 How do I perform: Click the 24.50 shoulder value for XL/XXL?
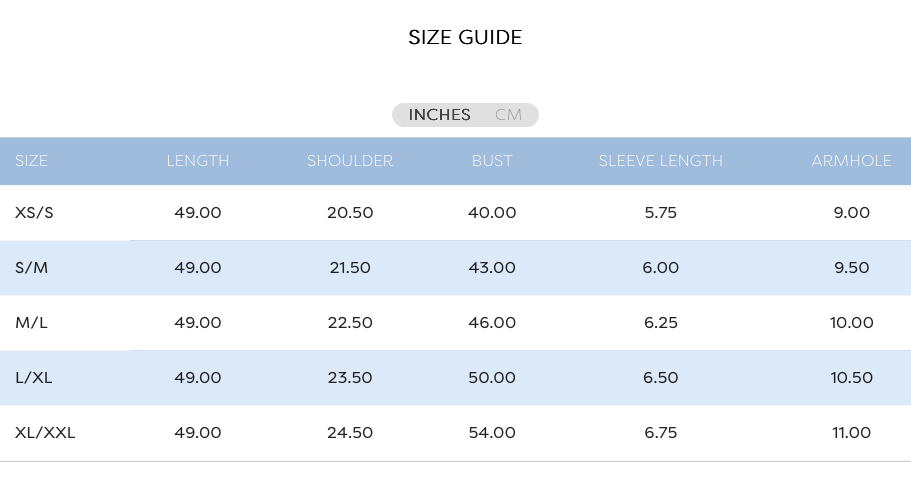click(350, 433)
